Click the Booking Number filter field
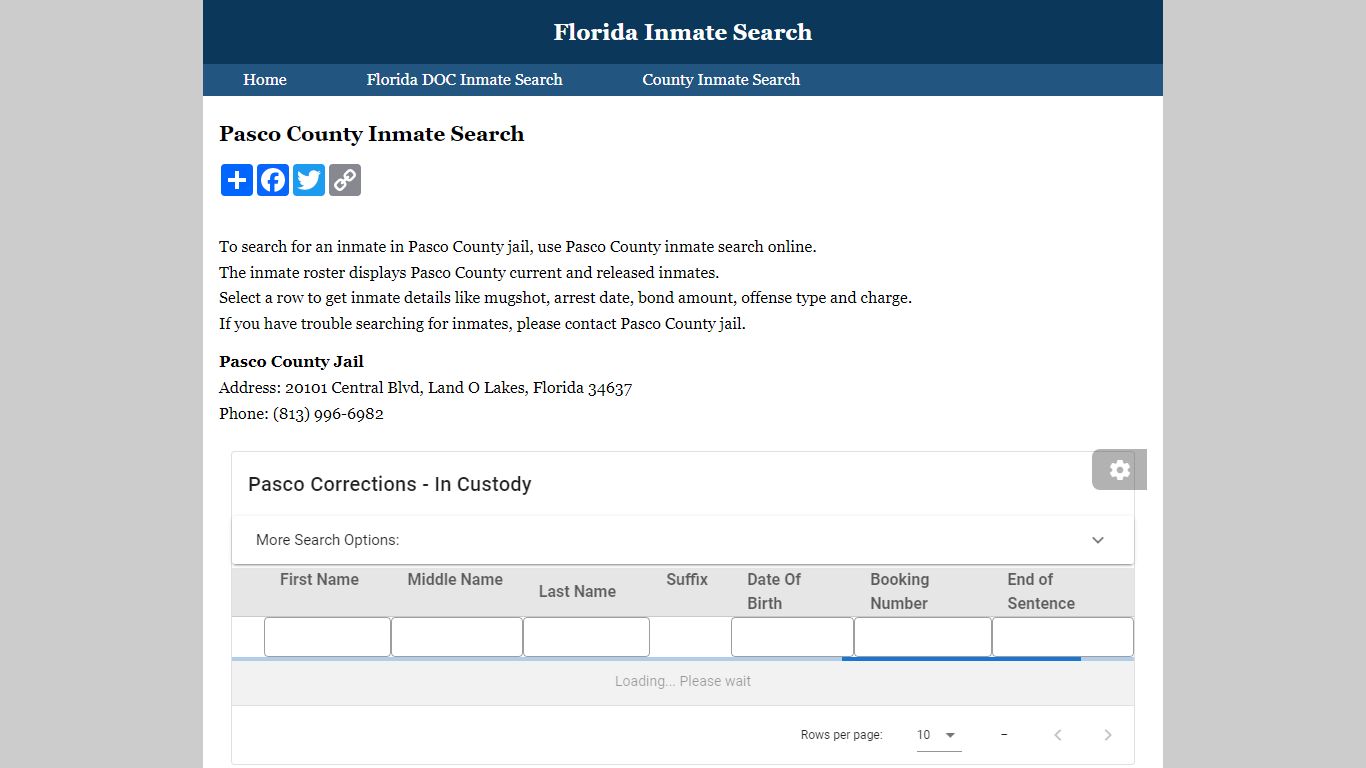The width and height of the screenshot is (1366, 768). coord(922,637)
